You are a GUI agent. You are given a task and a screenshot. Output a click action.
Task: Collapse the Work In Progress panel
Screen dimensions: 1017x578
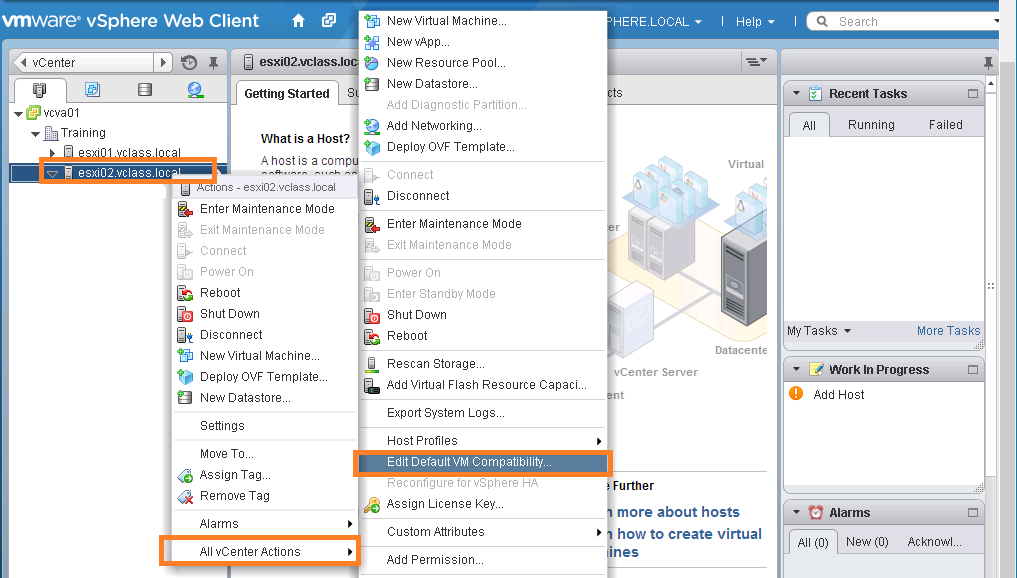[796, 370]
